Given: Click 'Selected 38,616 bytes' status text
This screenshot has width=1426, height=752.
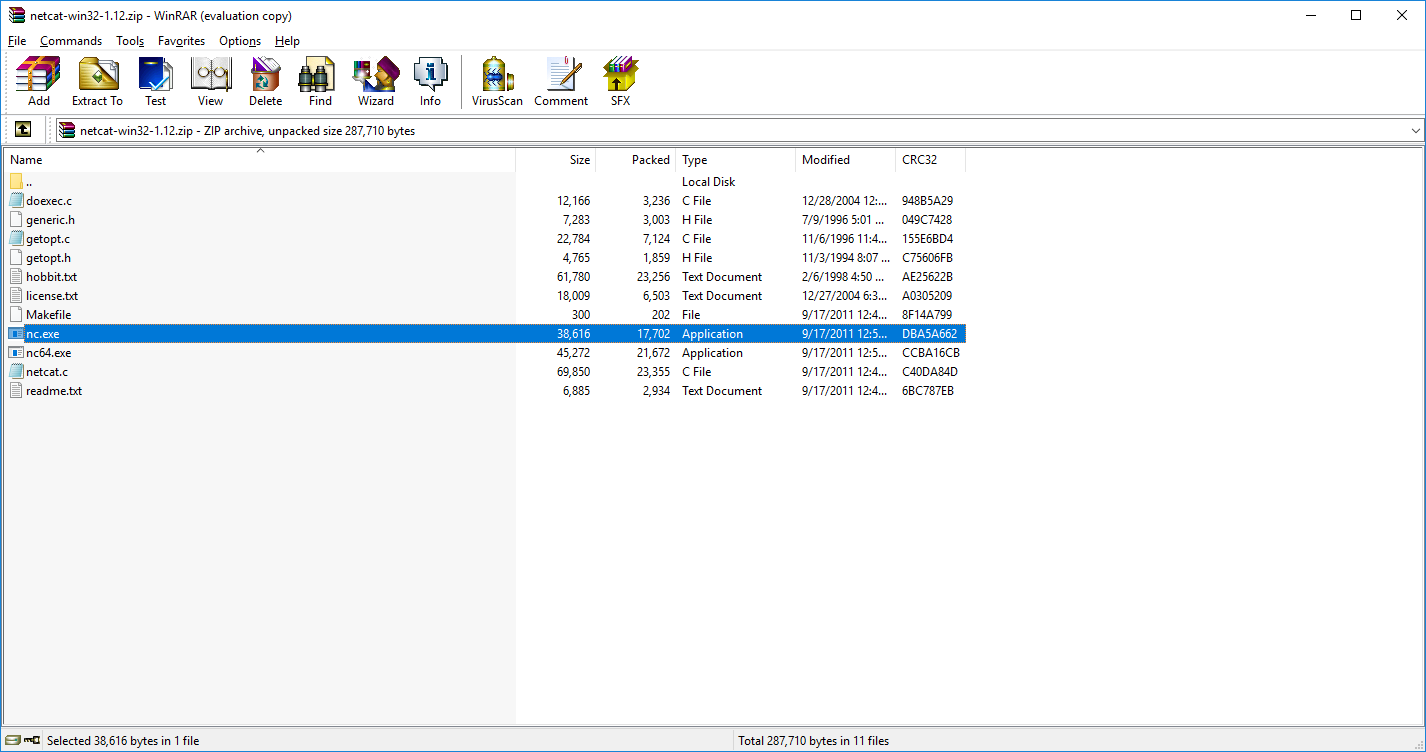Looking at the screenshot, I should (x=123, y=741).
